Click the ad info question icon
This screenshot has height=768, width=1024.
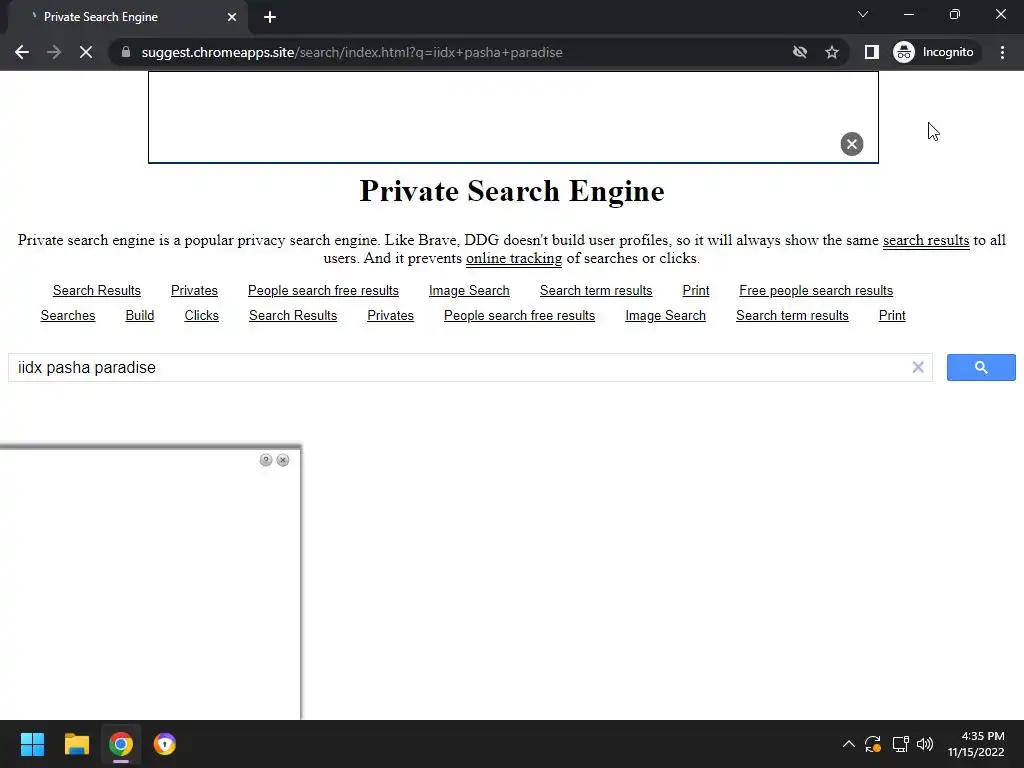(266, 460)
